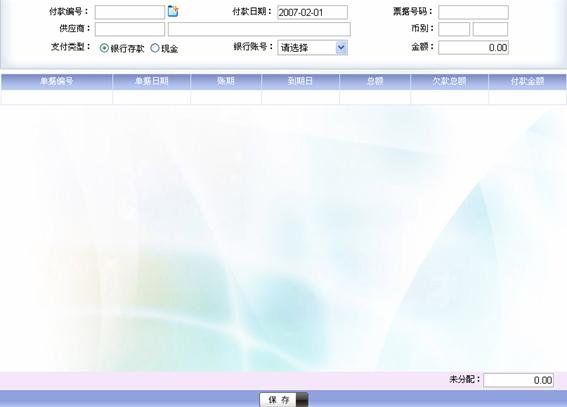Focus the 付款编号 input field
Image resolution: width=567 pixels, height=407 pixels.
[130, 12]
